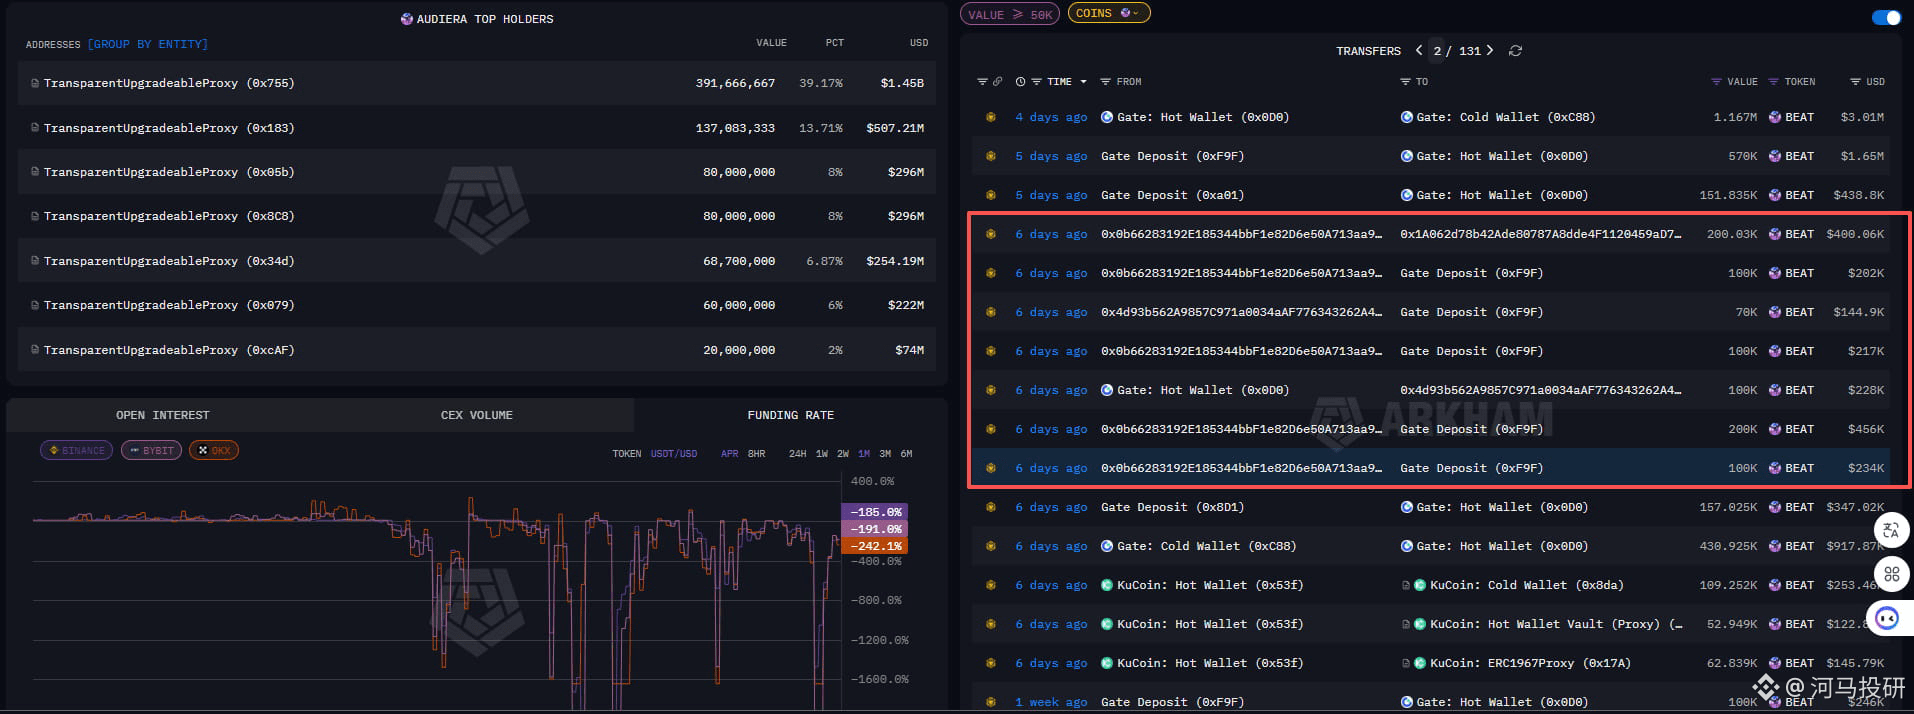The width and height of the screenshot is (1914, 714).
Task: Select the APR funding rate mode
Action: 730,454
